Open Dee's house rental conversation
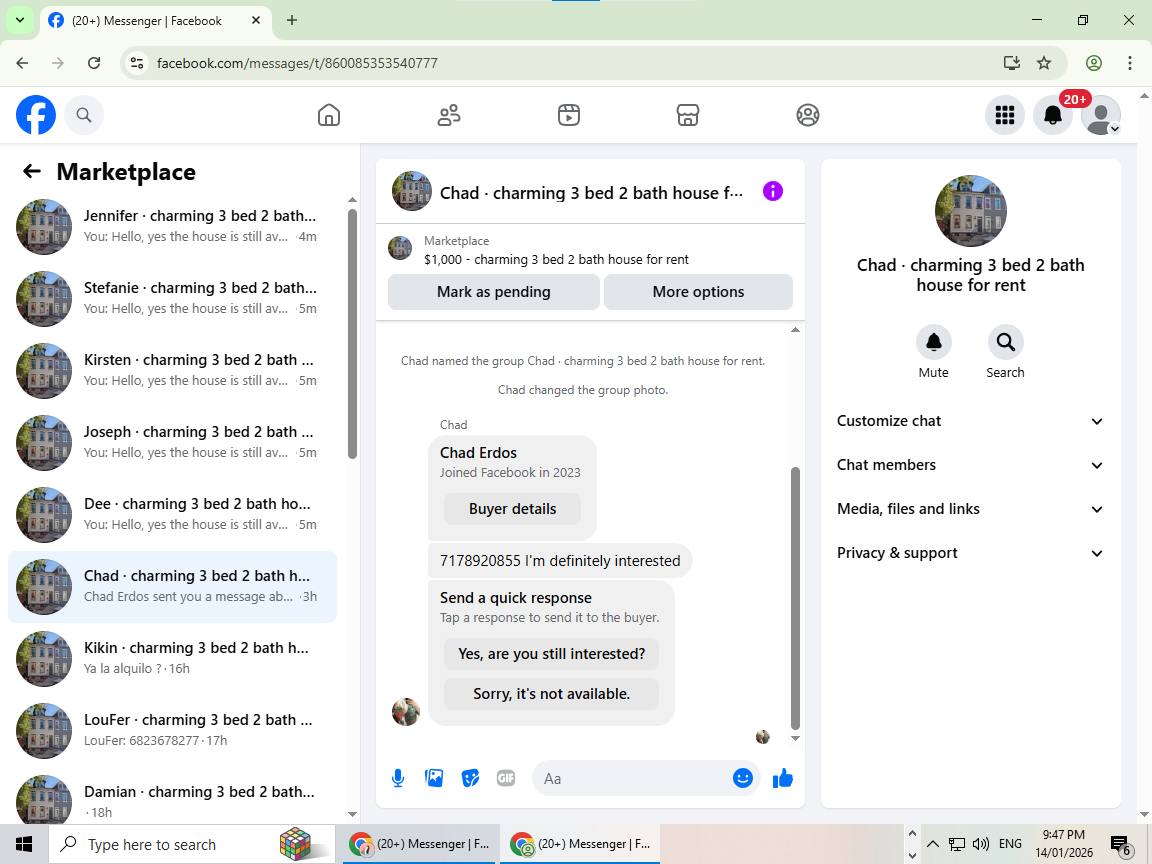 [173, 514]
